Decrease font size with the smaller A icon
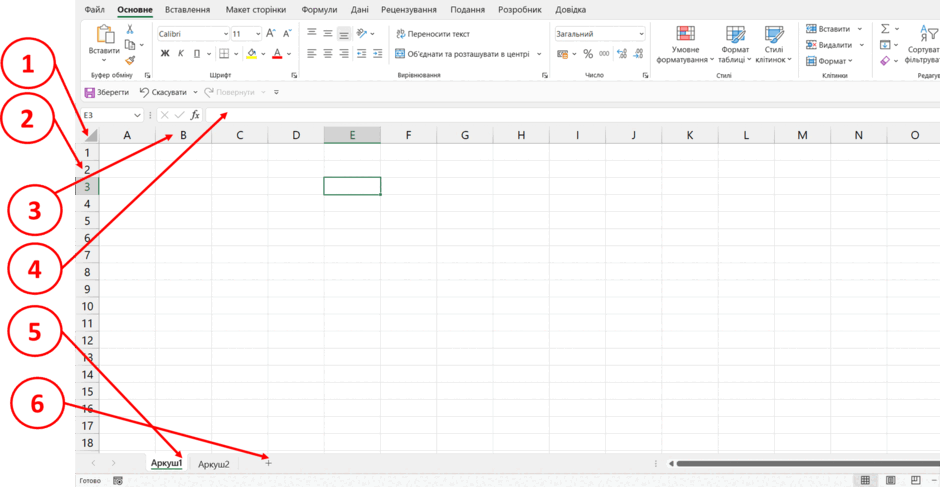Image resolution: width=940 pixels, height=487 pixels. [287, 34]
